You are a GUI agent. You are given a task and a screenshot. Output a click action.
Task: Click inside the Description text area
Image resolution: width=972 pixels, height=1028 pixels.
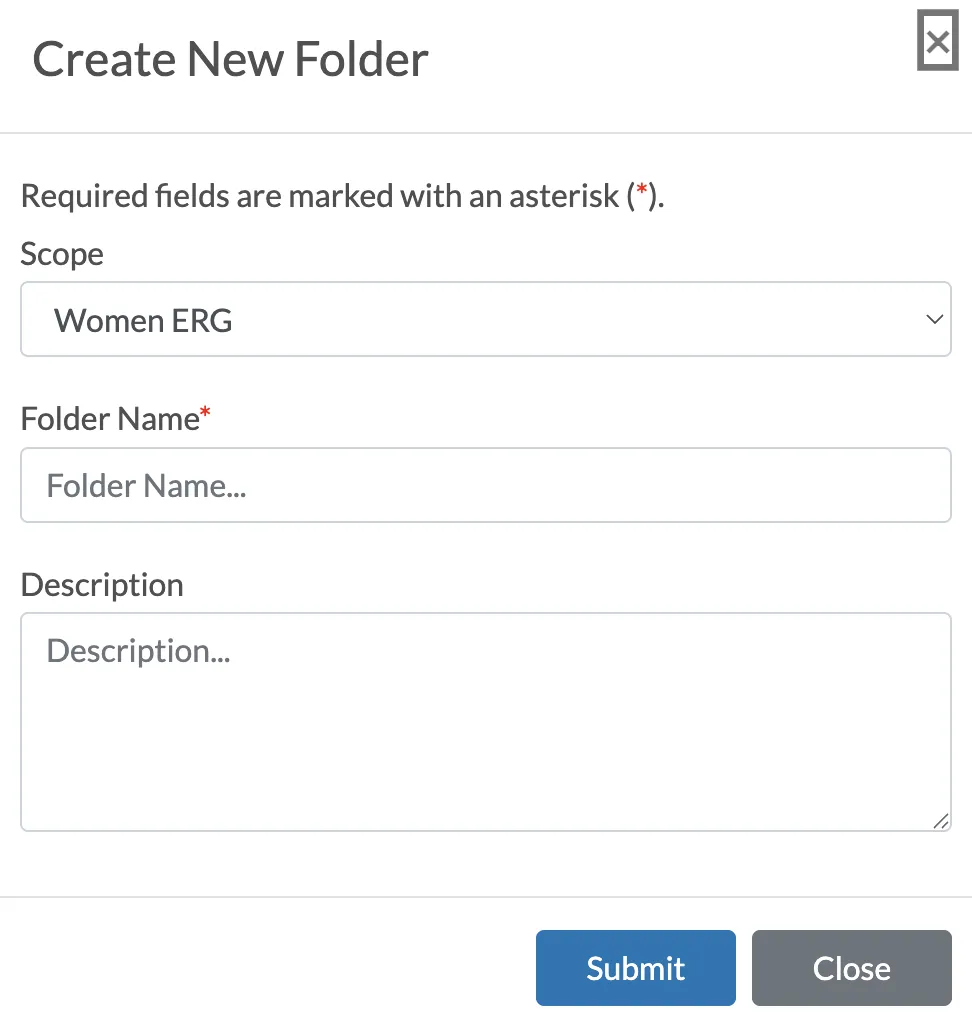(486, 722)
